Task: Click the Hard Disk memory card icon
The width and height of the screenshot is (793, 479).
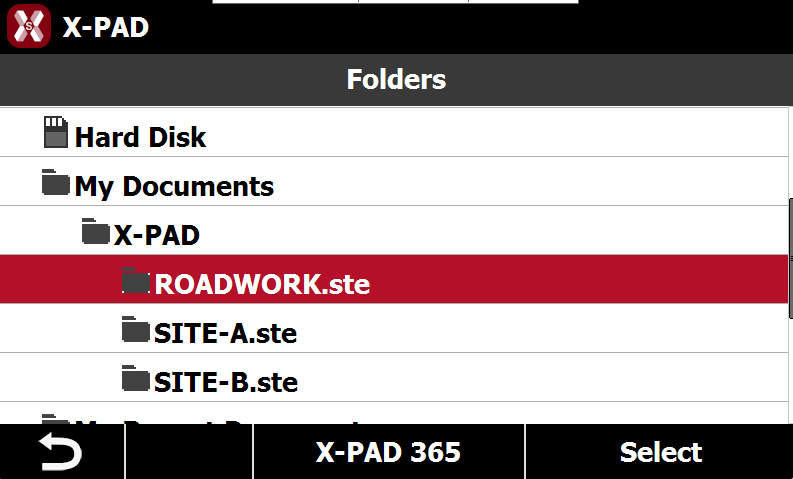Action: (x=56, y=132)
